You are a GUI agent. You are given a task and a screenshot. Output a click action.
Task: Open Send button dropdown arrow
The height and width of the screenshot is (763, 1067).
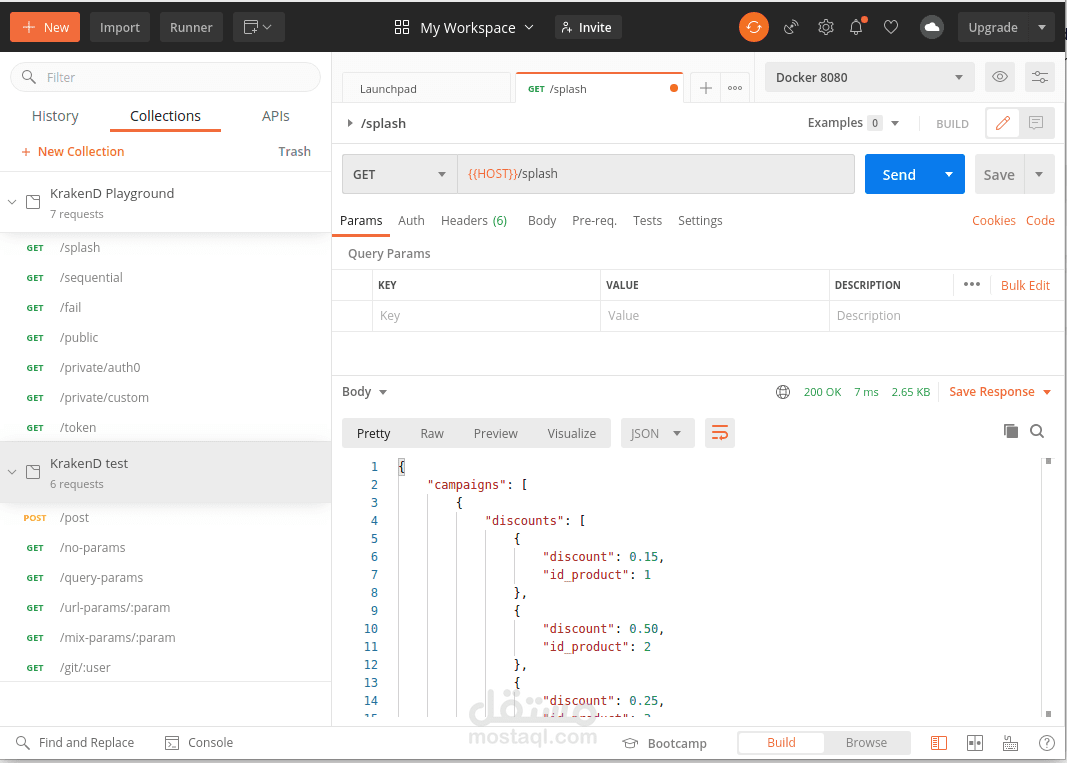(949, 174)
